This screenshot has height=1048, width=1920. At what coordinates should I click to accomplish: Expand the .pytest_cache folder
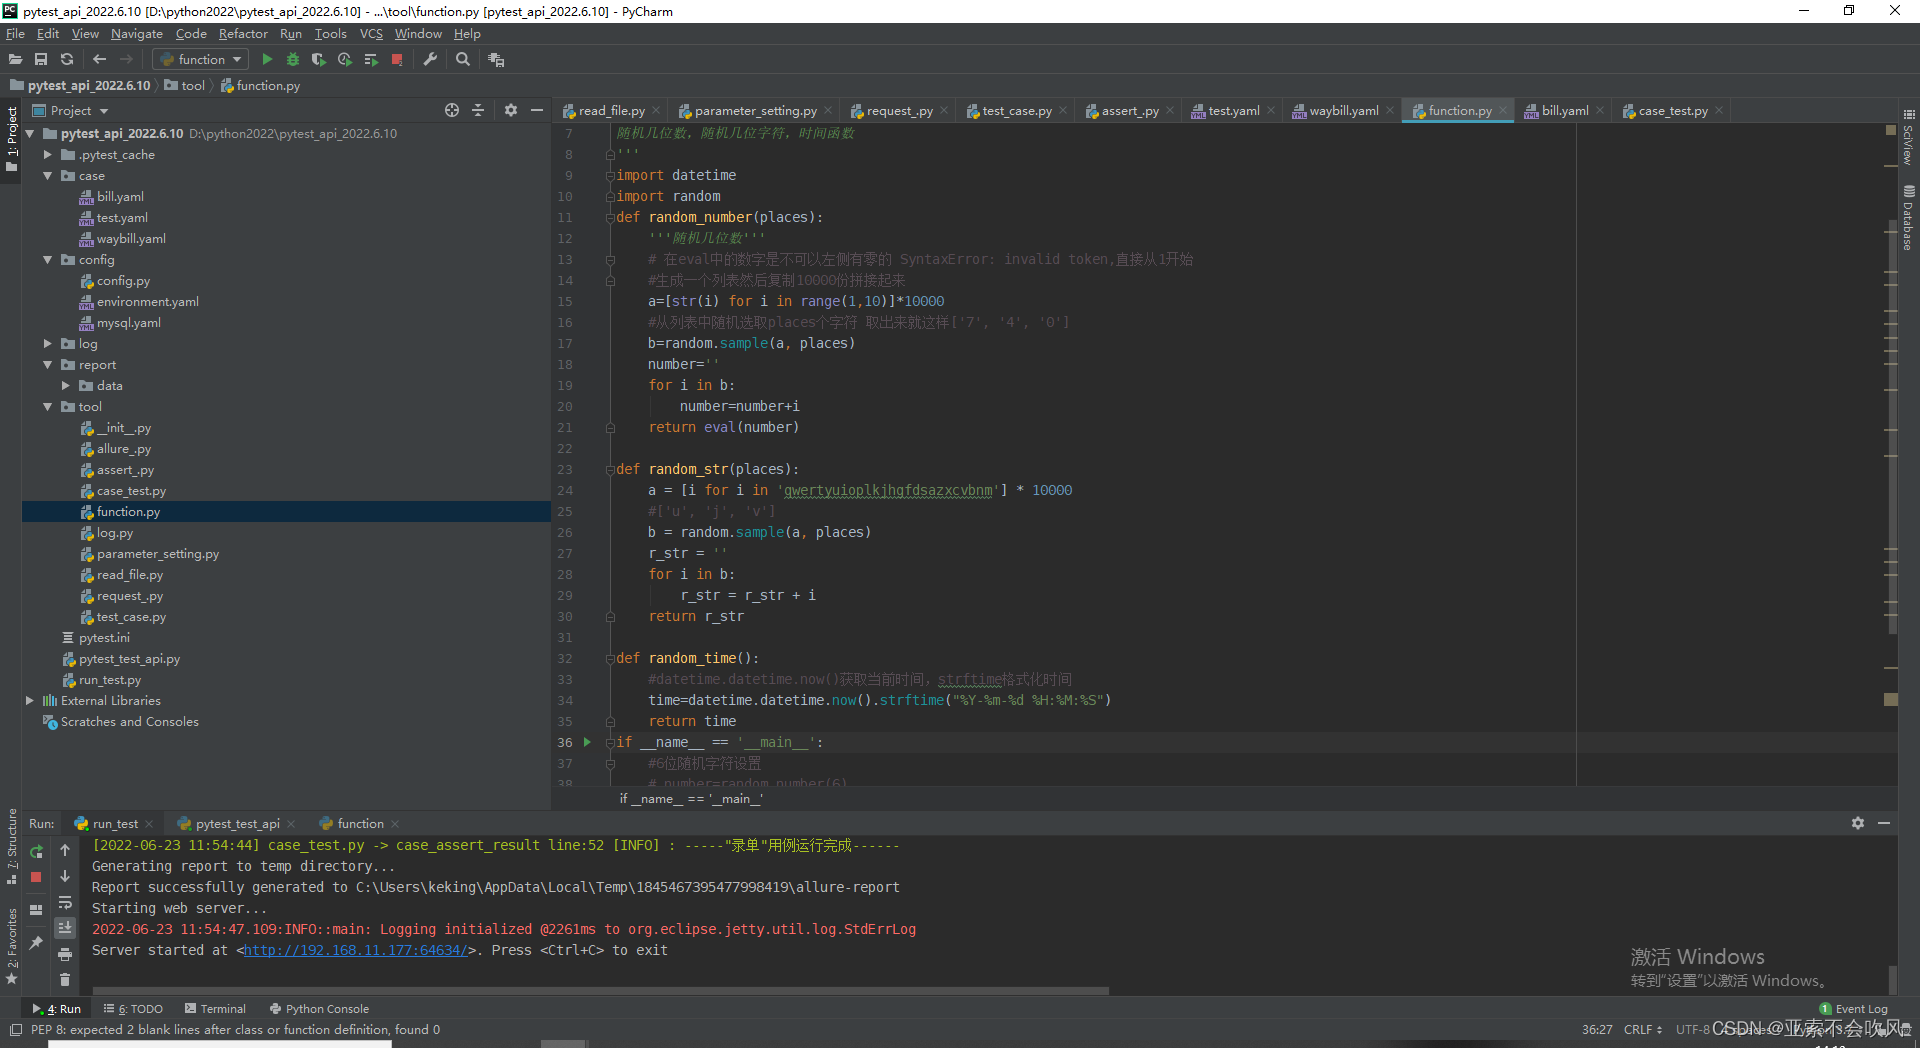[x=47, y=155]
